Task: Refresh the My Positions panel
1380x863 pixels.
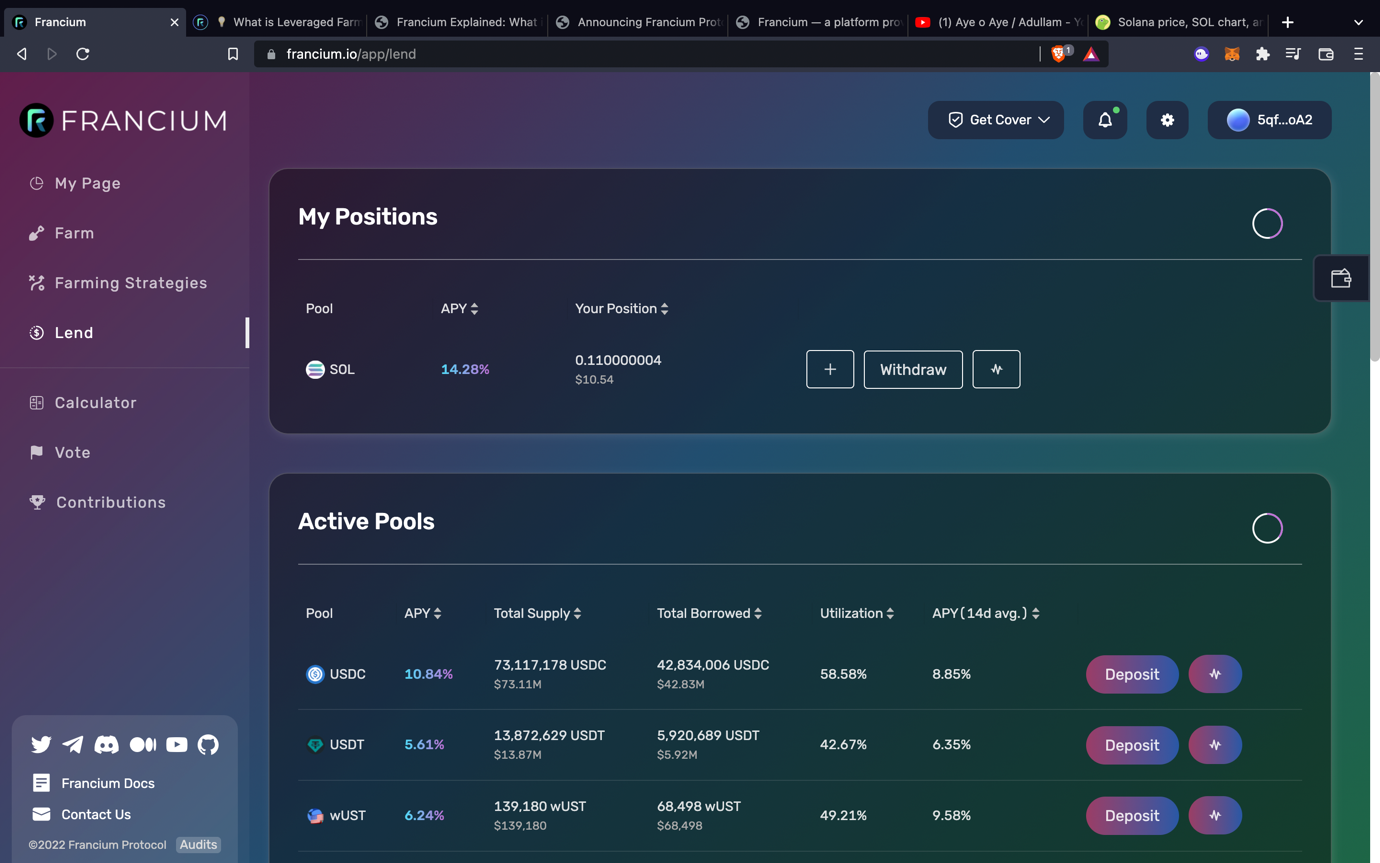Action: [1267, 223]
